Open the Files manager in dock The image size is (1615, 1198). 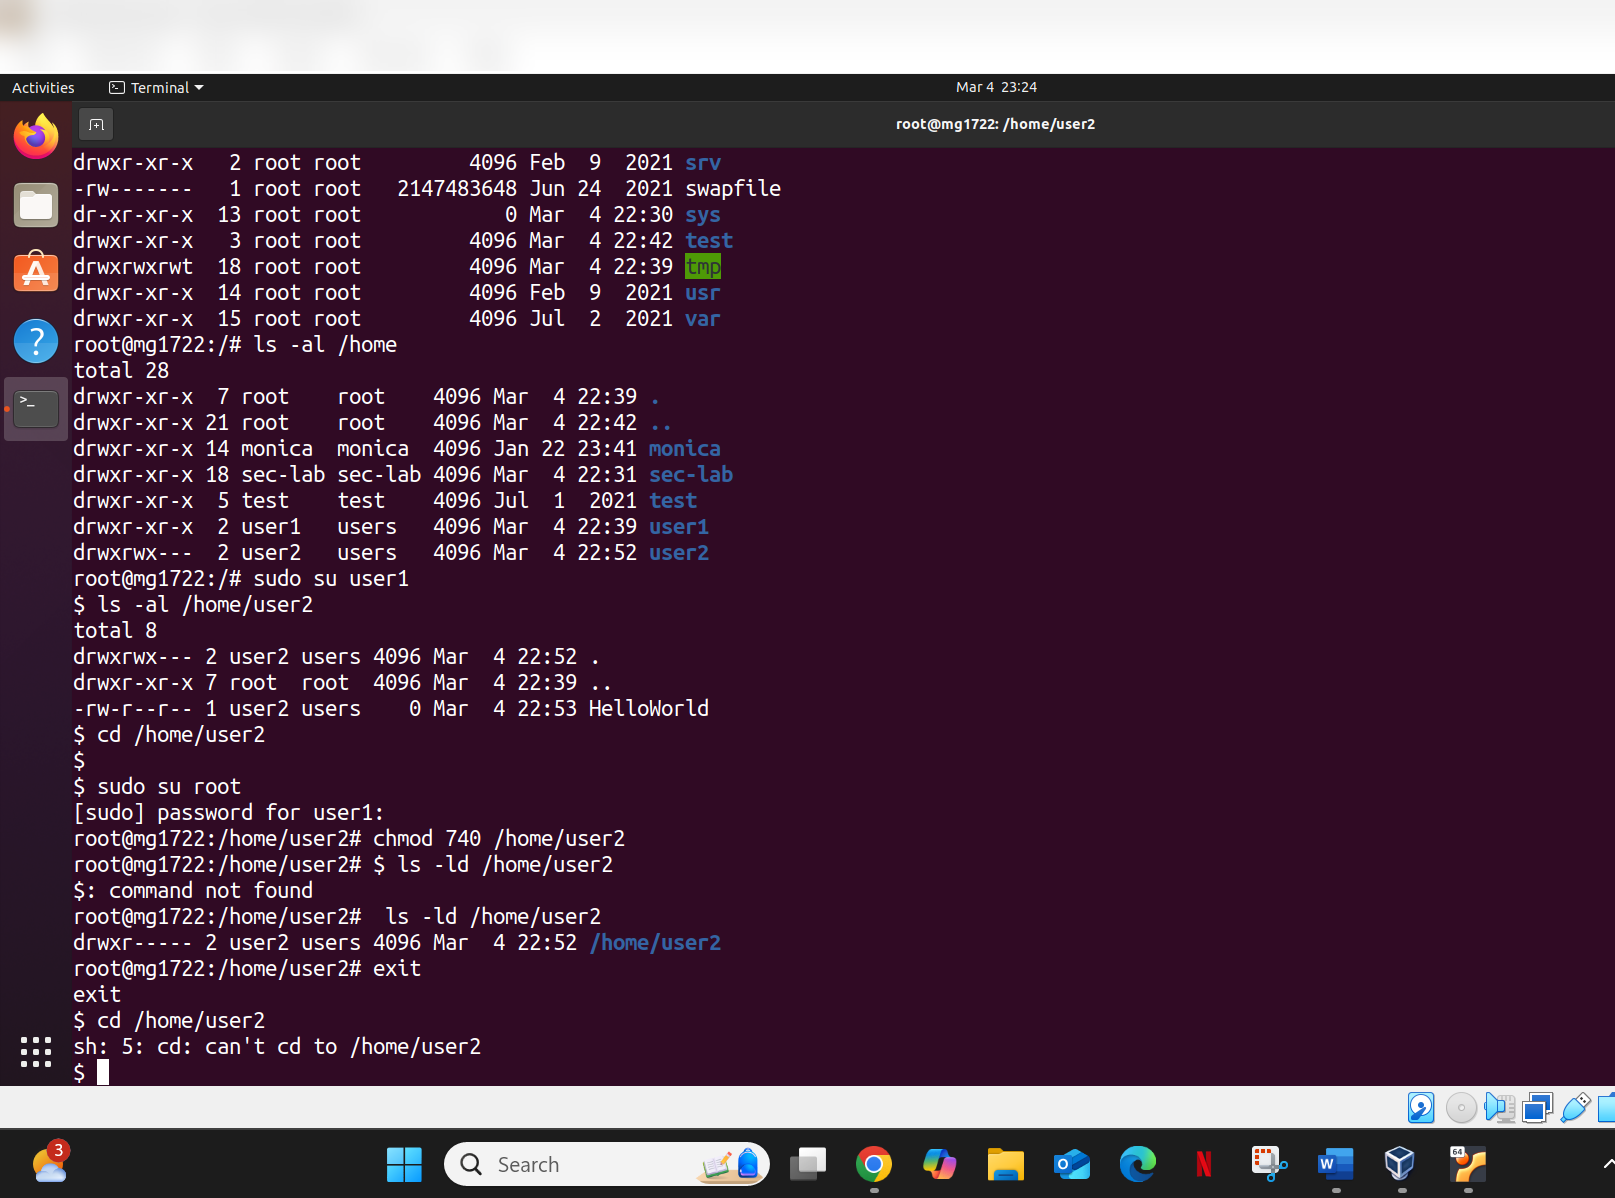point(36,205)
